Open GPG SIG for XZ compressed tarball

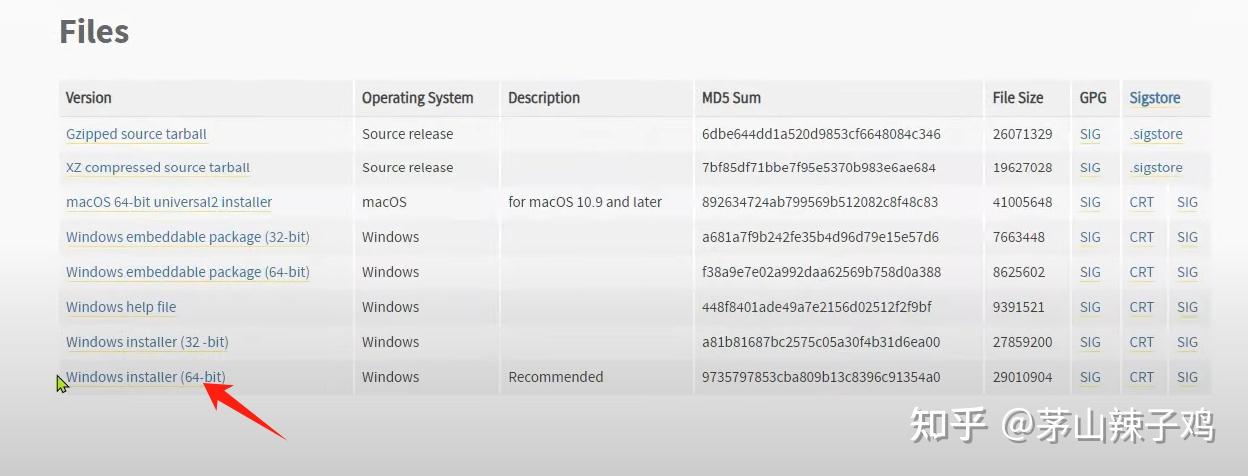1090,168
